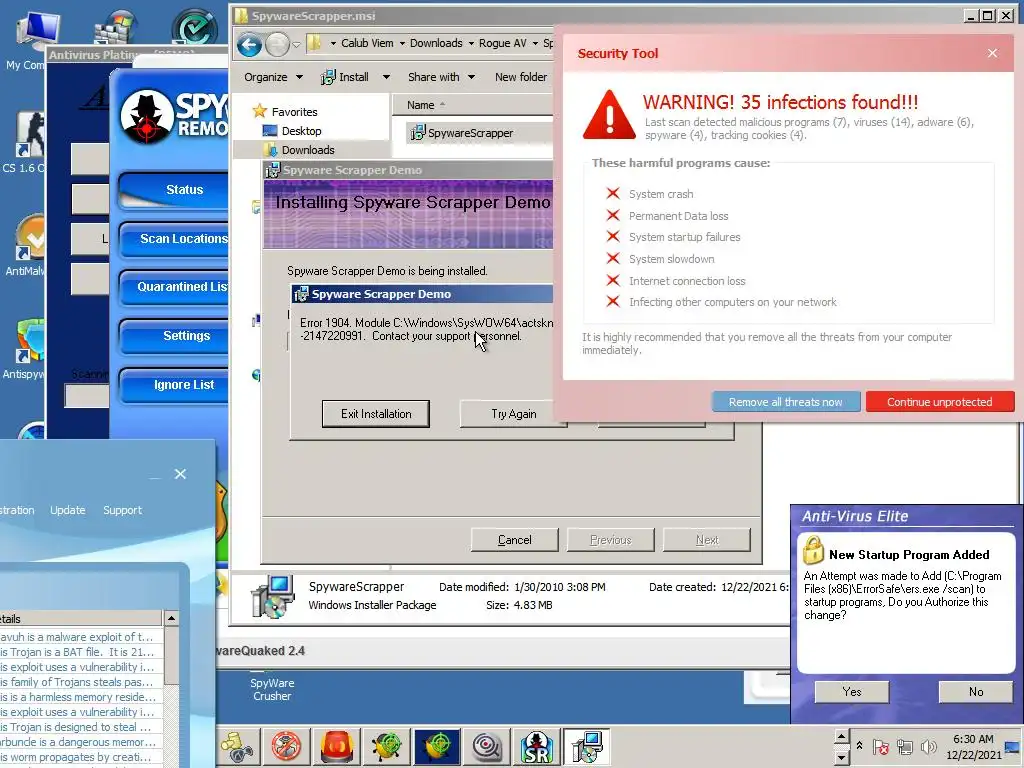Expand the Calub Viem breadcrumb arrow

tap(402, 44)
